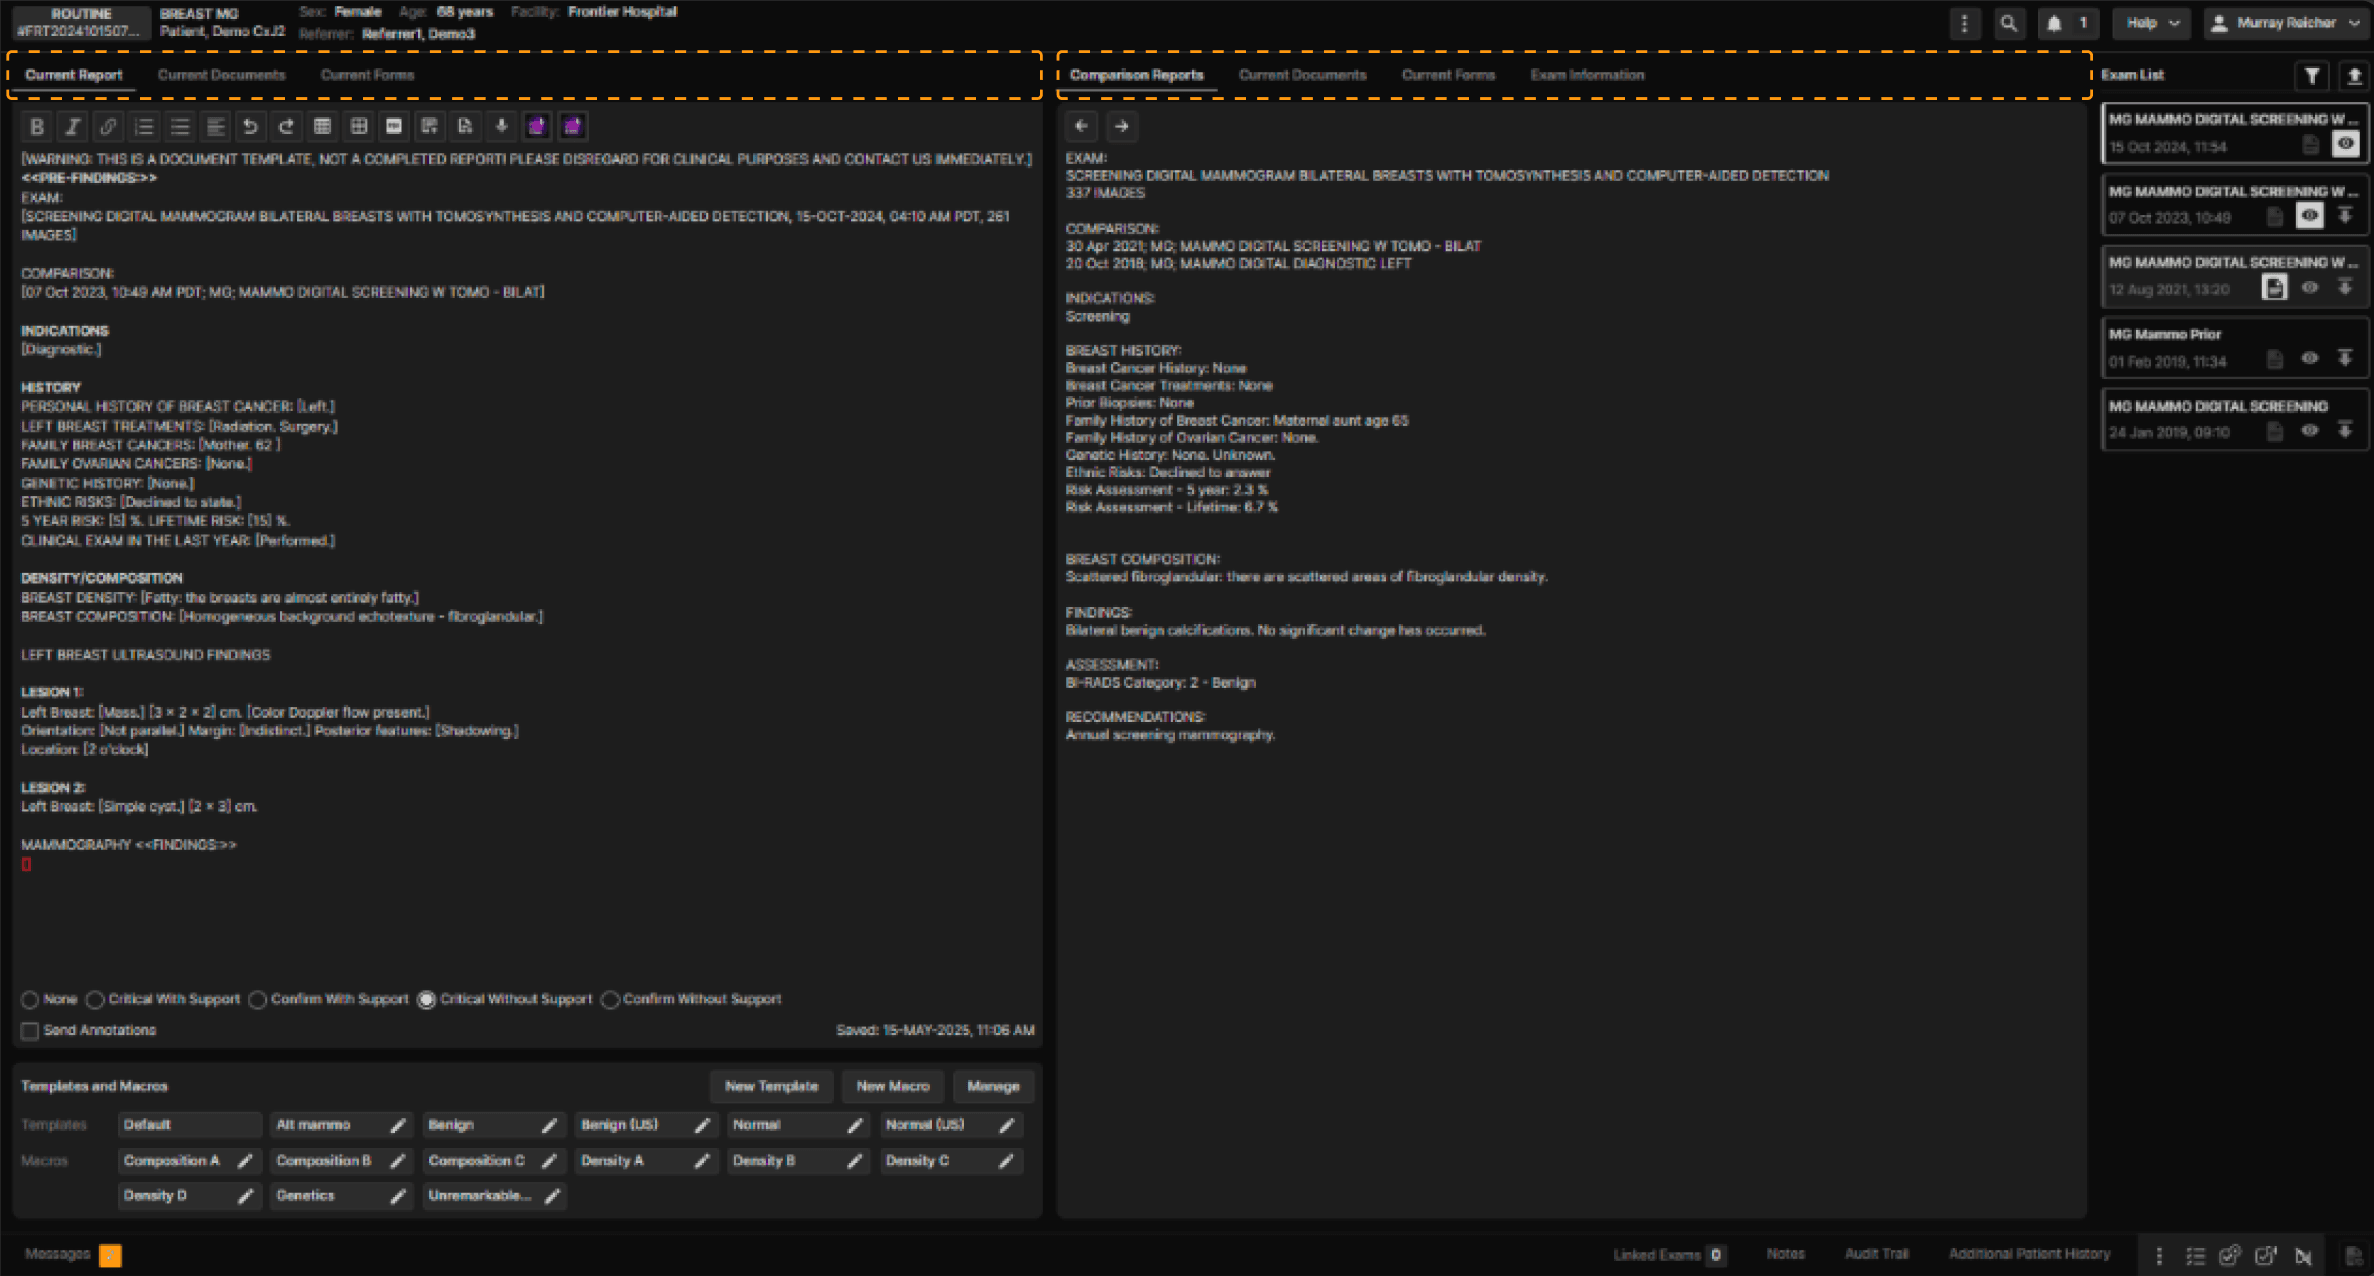The image size is (2374, 1276).
Task: Open the top bar three-dot menu
Action: tap(1964, 23)
